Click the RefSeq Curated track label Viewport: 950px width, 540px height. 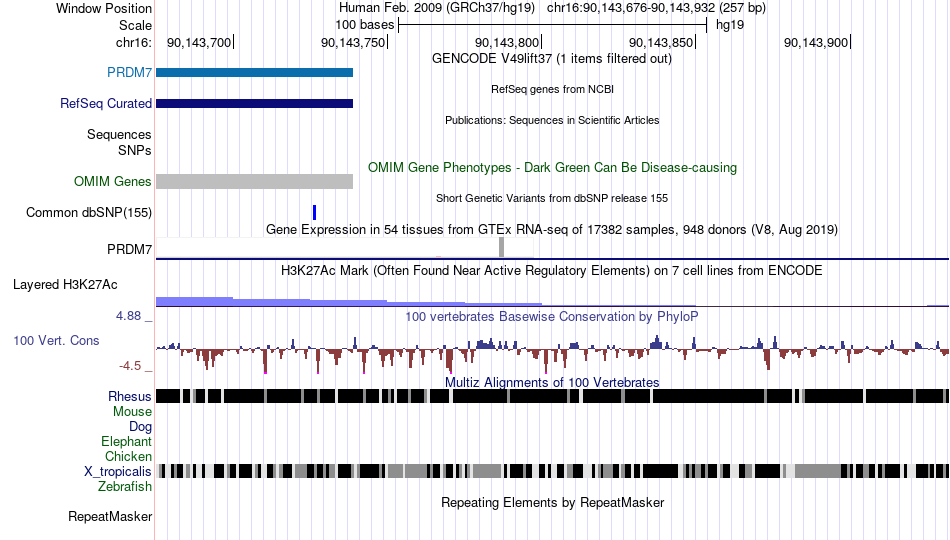pos(105,104)
